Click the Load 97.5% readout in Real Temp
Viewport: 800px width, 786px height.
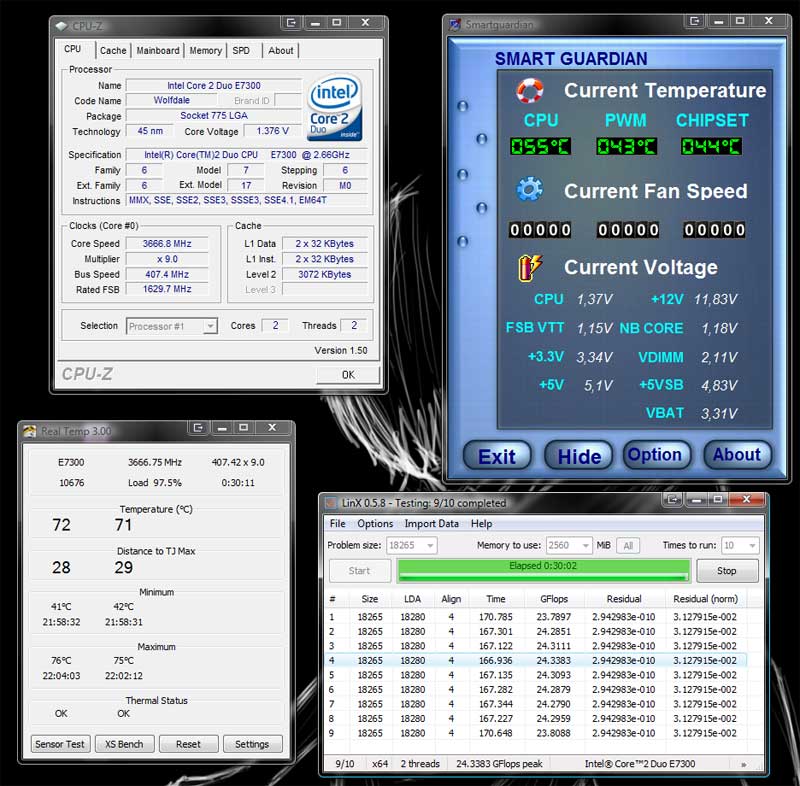pos(155,483)
